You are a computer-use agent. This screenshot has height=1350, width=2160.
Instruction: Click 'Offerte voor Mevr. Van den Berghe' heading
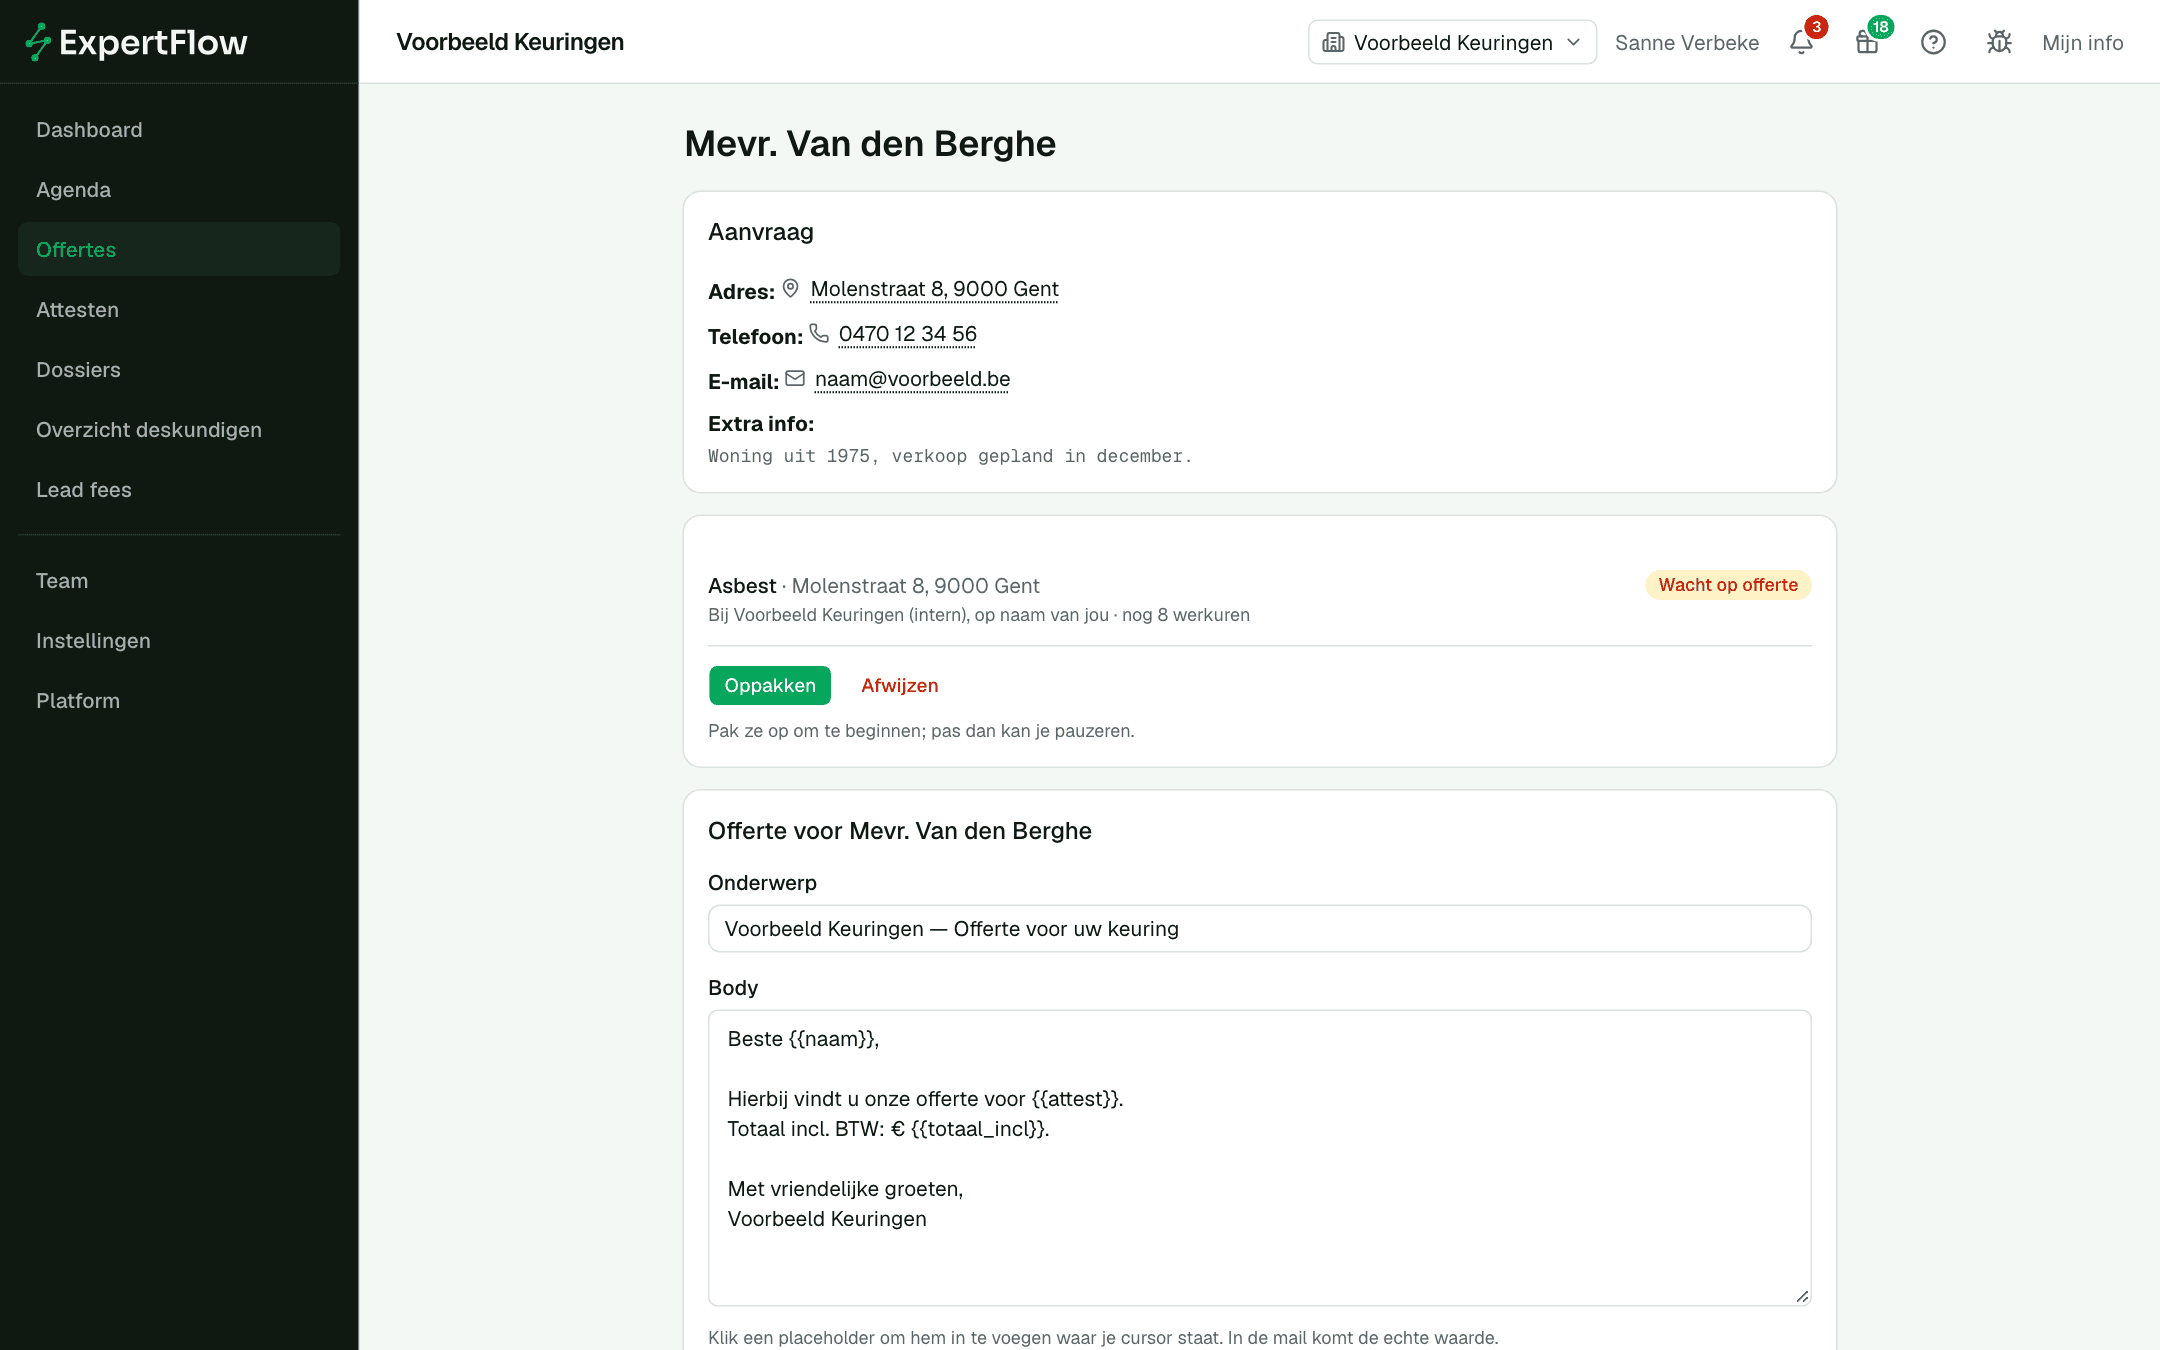[900, 831]
